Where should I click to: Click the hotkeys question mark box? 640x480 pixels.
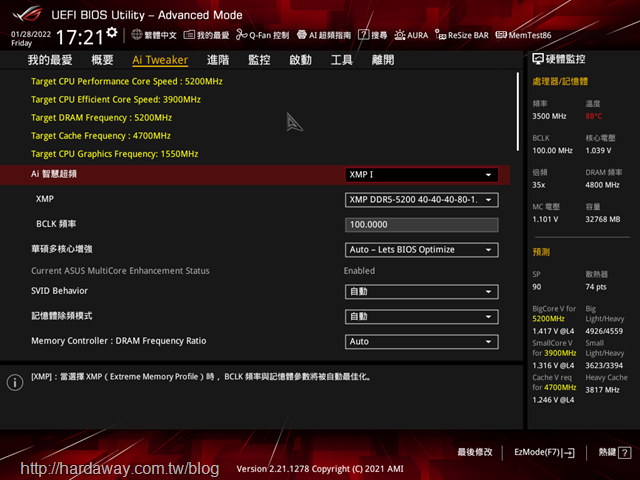point(624,452)
